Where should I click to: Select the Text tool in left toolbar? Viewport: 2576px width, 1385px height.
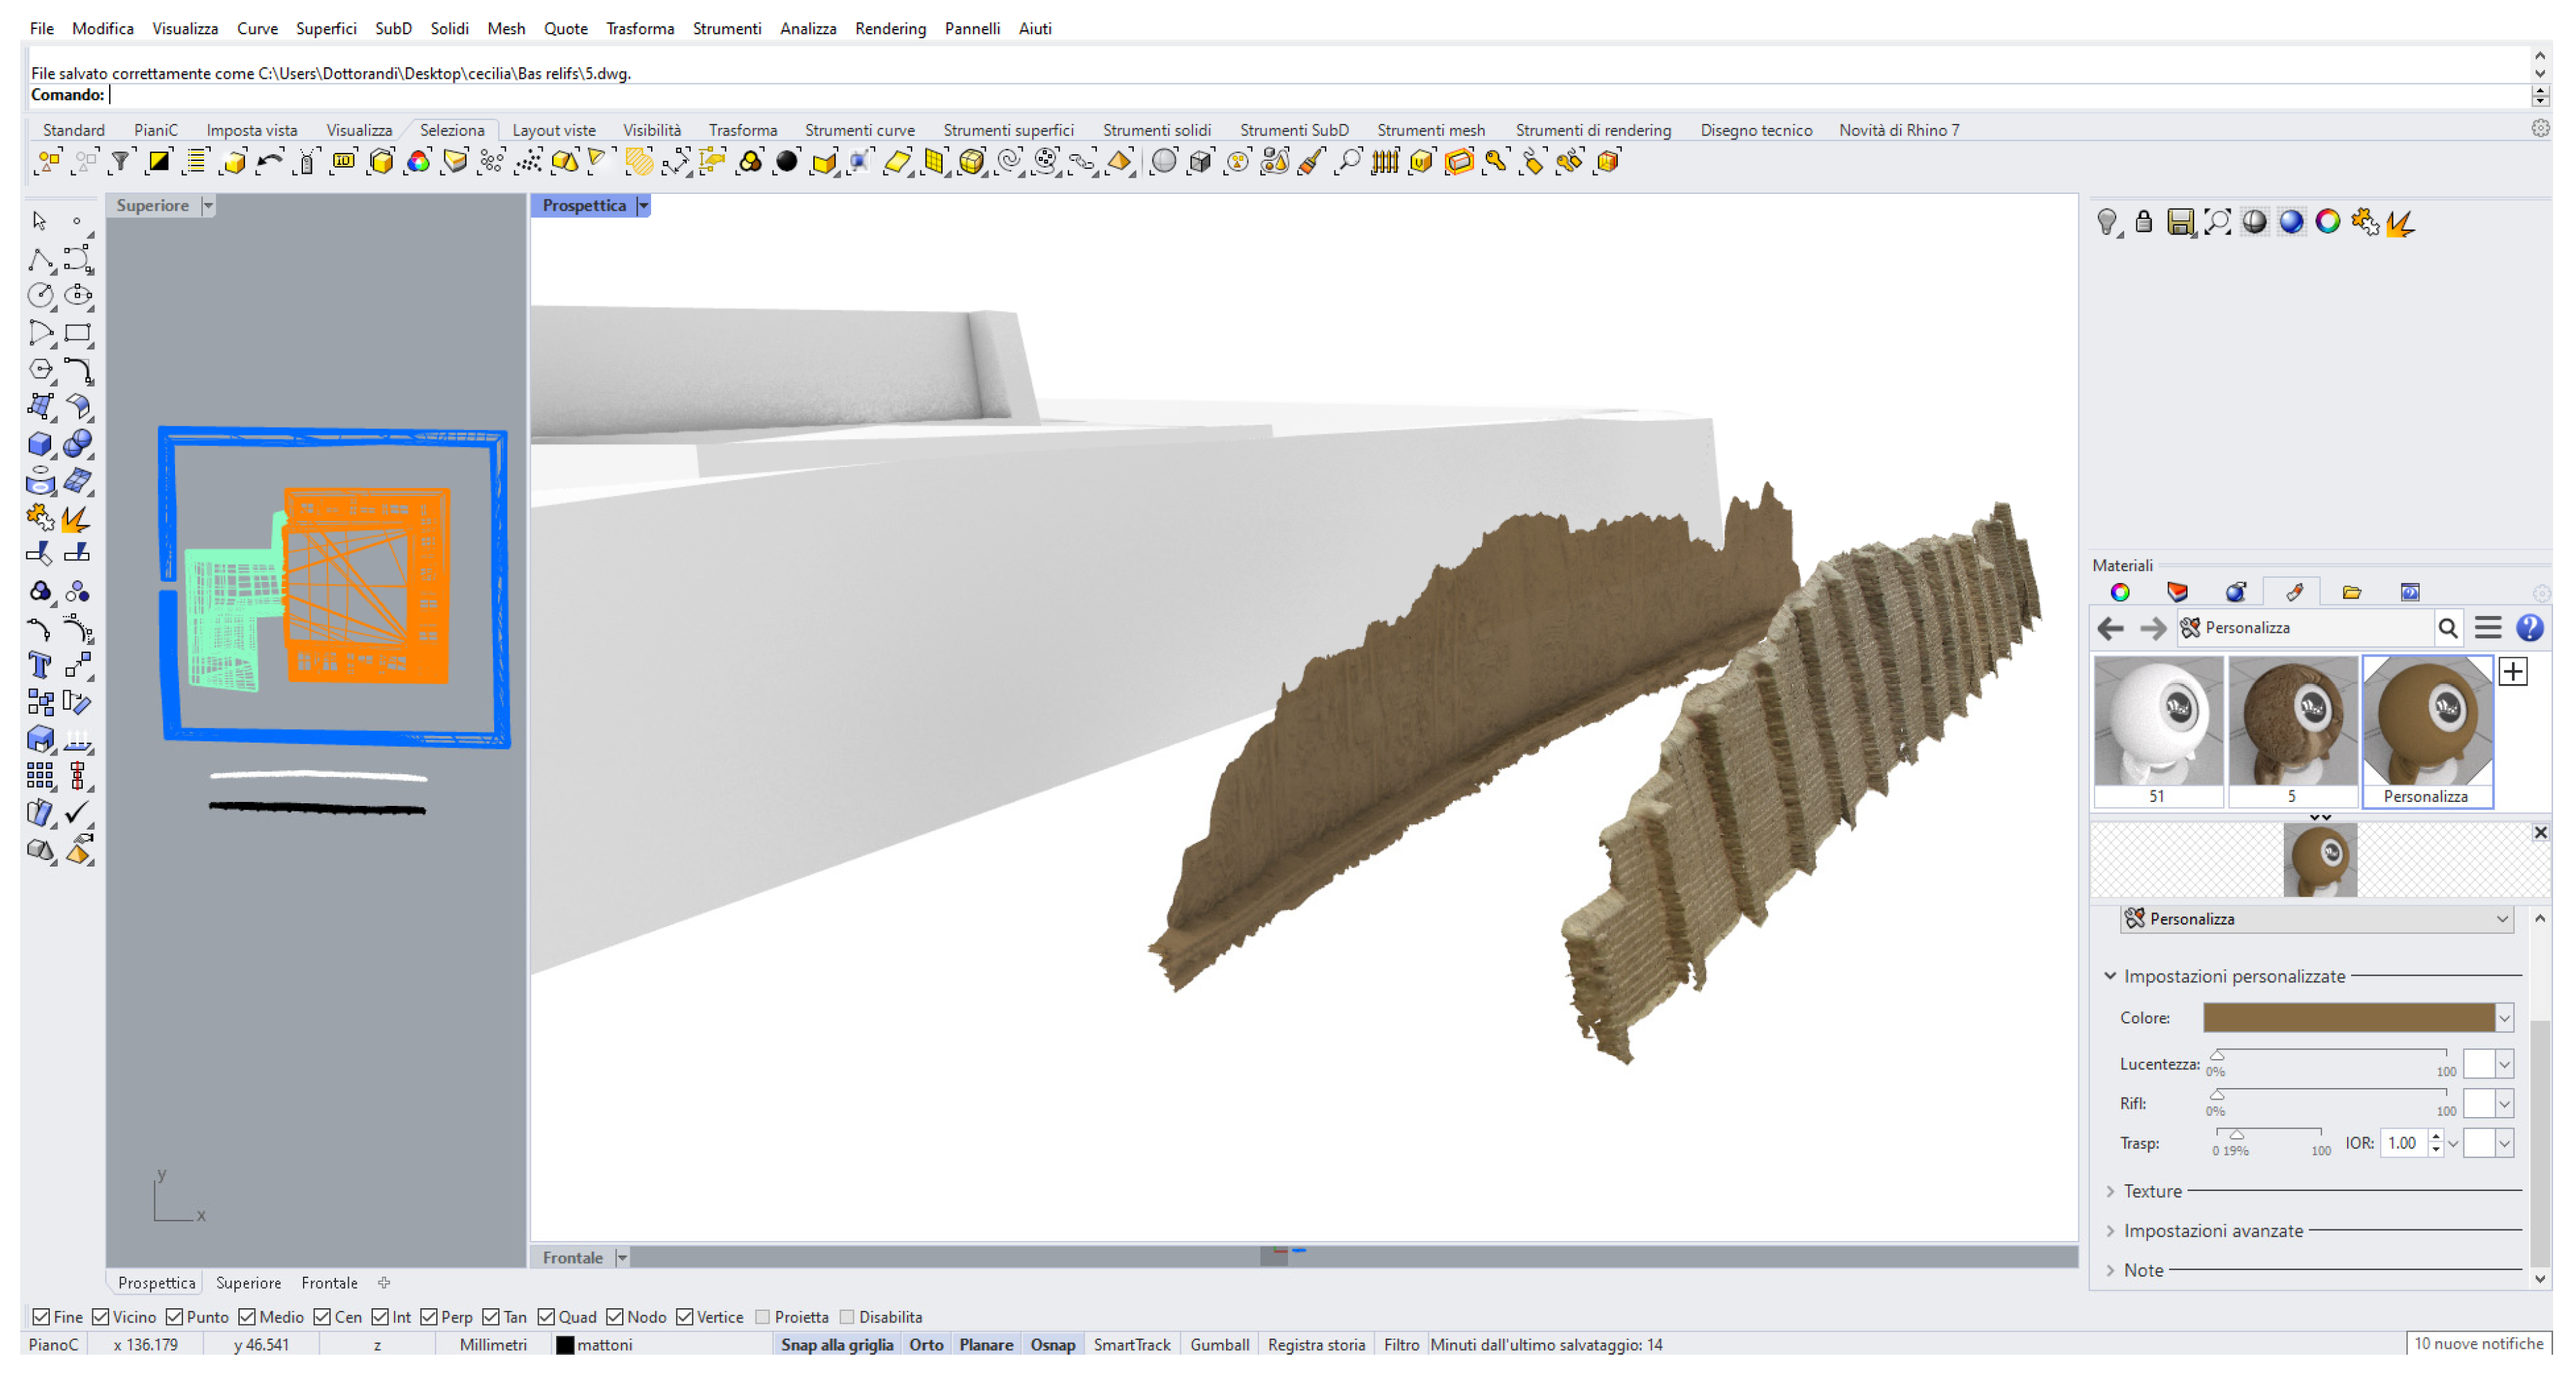coord(40,665)
